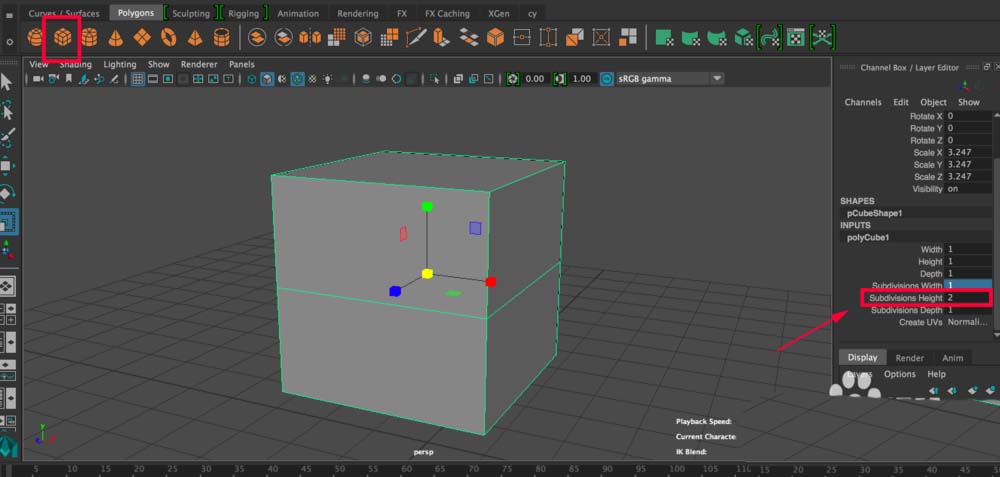This screenshot has width=1000, height=477.
Task: Toggle the view transform sRGB icon
Action: 607,79
